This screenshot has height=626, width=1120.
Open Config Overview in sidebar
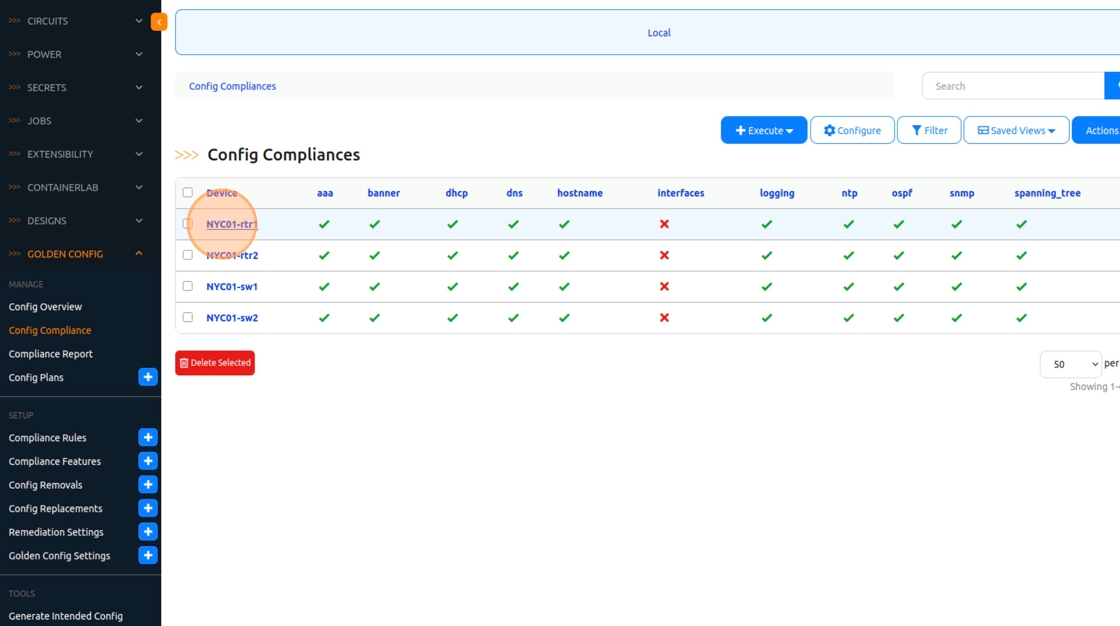[45, 307]
